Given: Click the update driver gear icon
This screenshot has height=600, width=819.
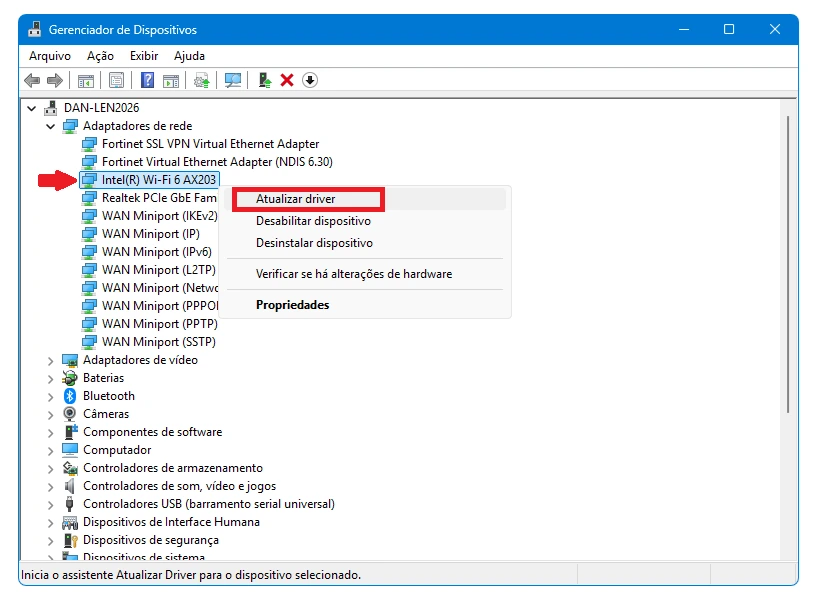Looking at the screenshot, I should tap(202, 80).
